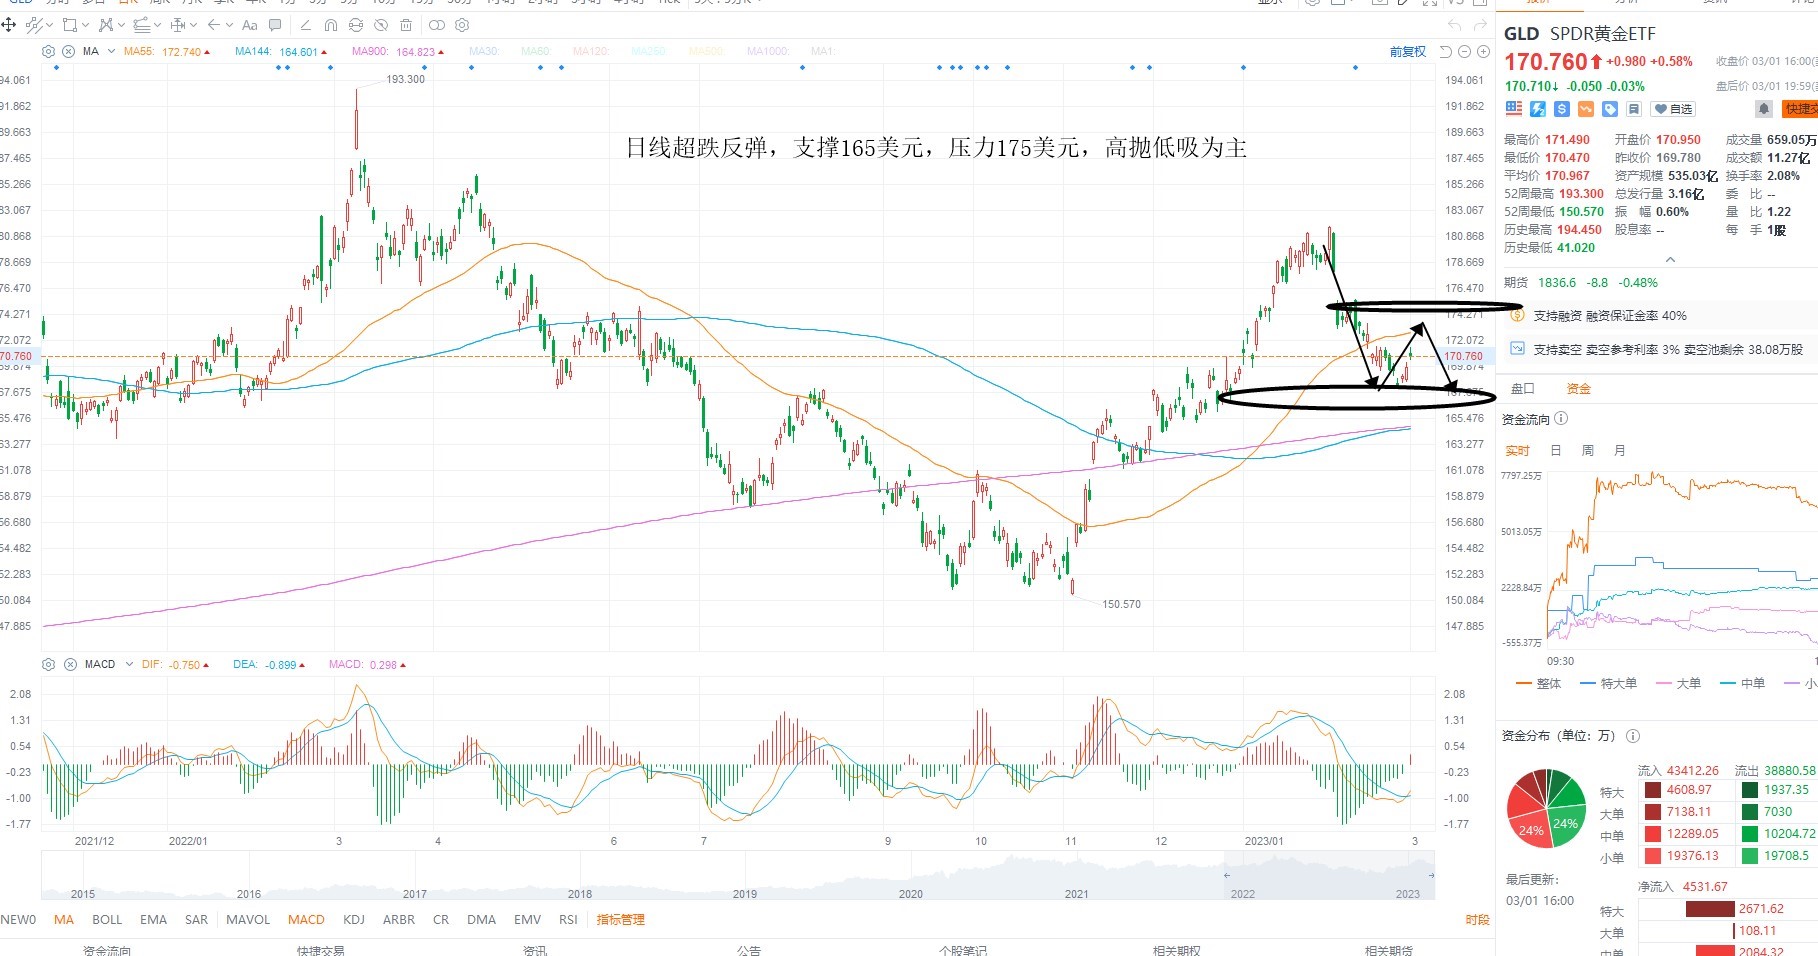Select the Fibonacci channel lines tool
This screenshot has width=1818, height=956.
142,25
